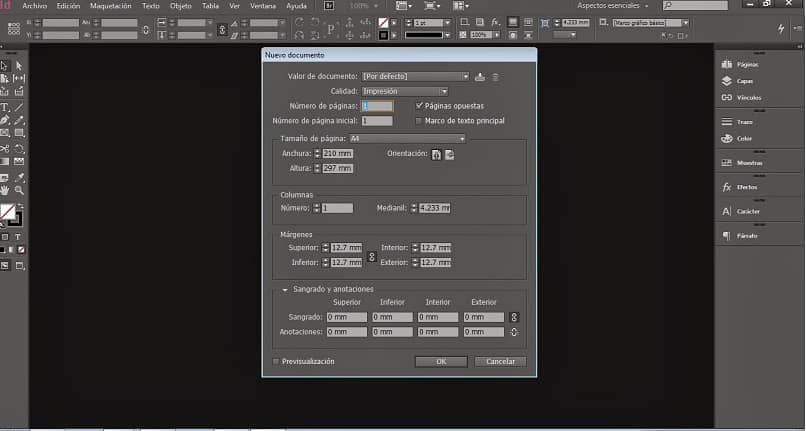Click the Formatting affects text button
The height and width of the screenshot is (431, 806).
pos(18,237)
